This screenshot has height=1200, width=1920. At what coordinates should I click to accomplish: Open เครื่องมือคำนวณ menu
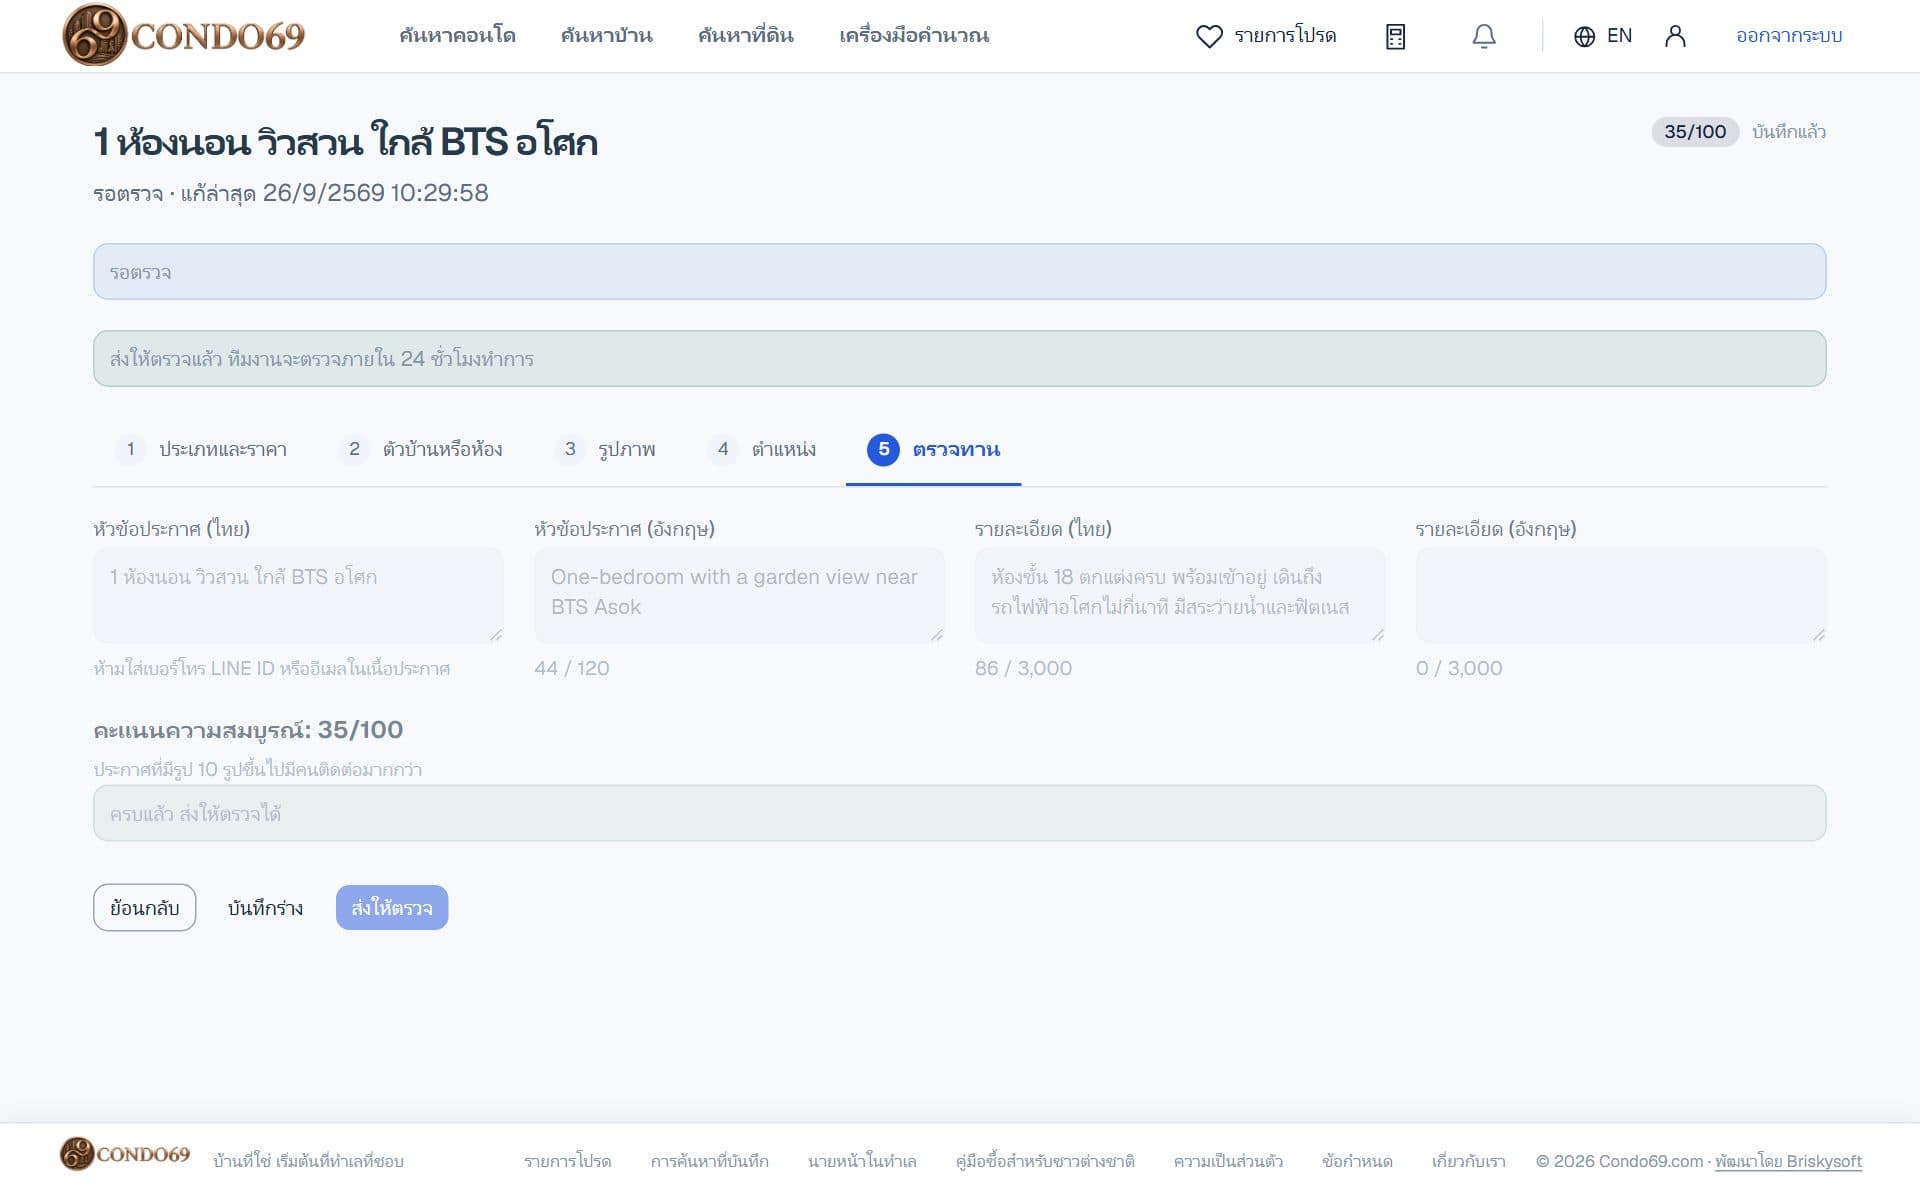[914, 35]
